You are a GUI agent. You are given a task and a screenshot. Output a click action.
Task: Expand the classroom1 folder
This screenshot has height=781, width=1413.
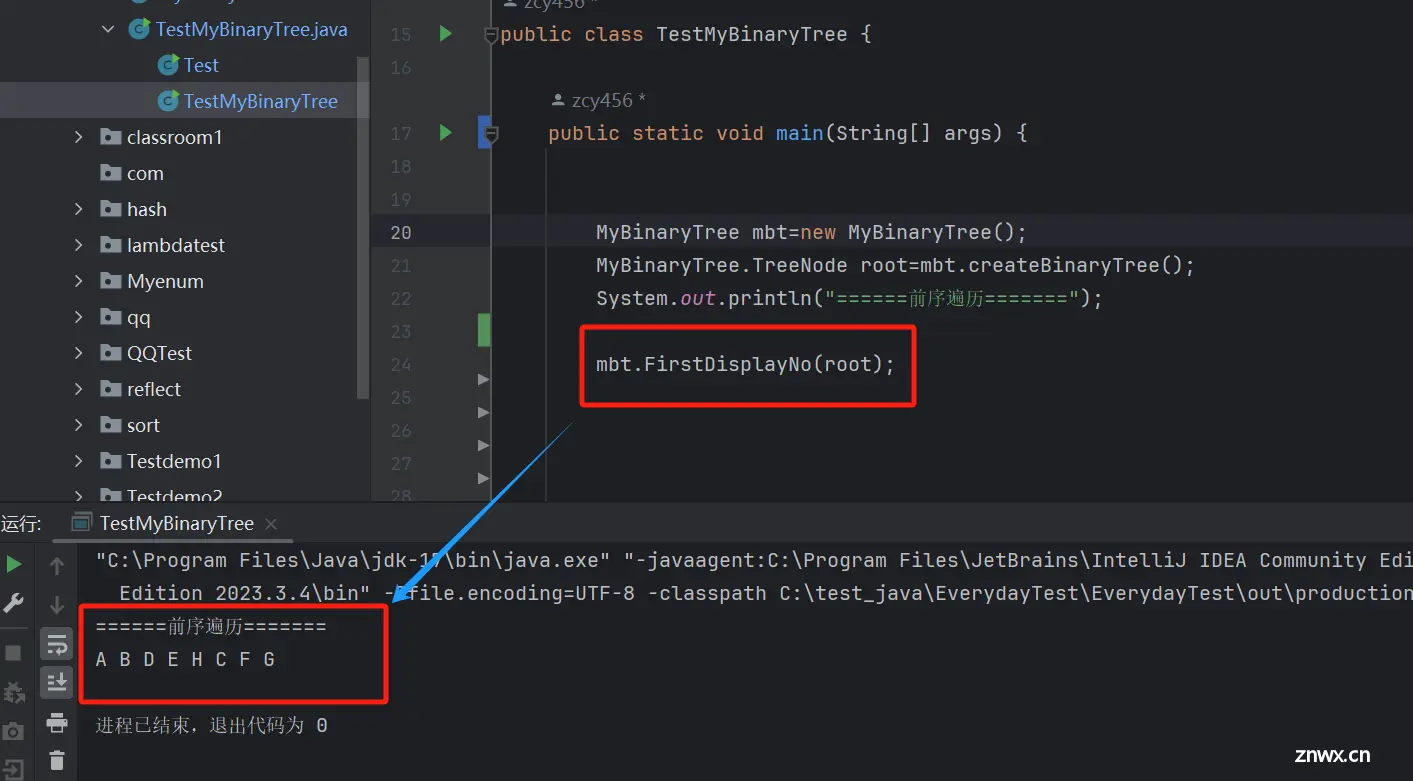(79, 137)
